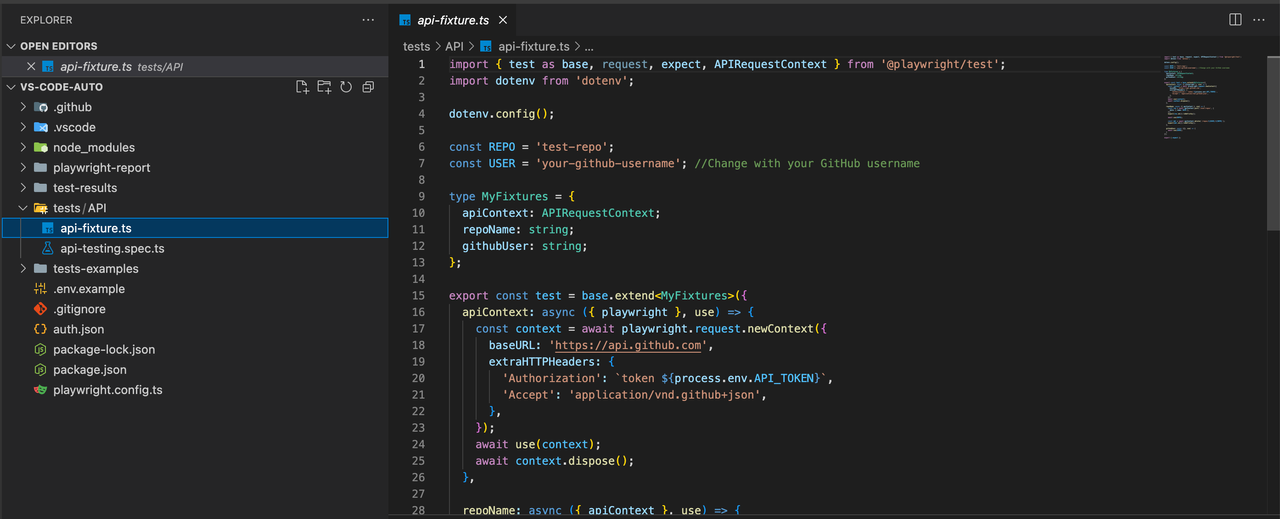Click the TypeScript icon in the editor tab

tap(405, 20)
